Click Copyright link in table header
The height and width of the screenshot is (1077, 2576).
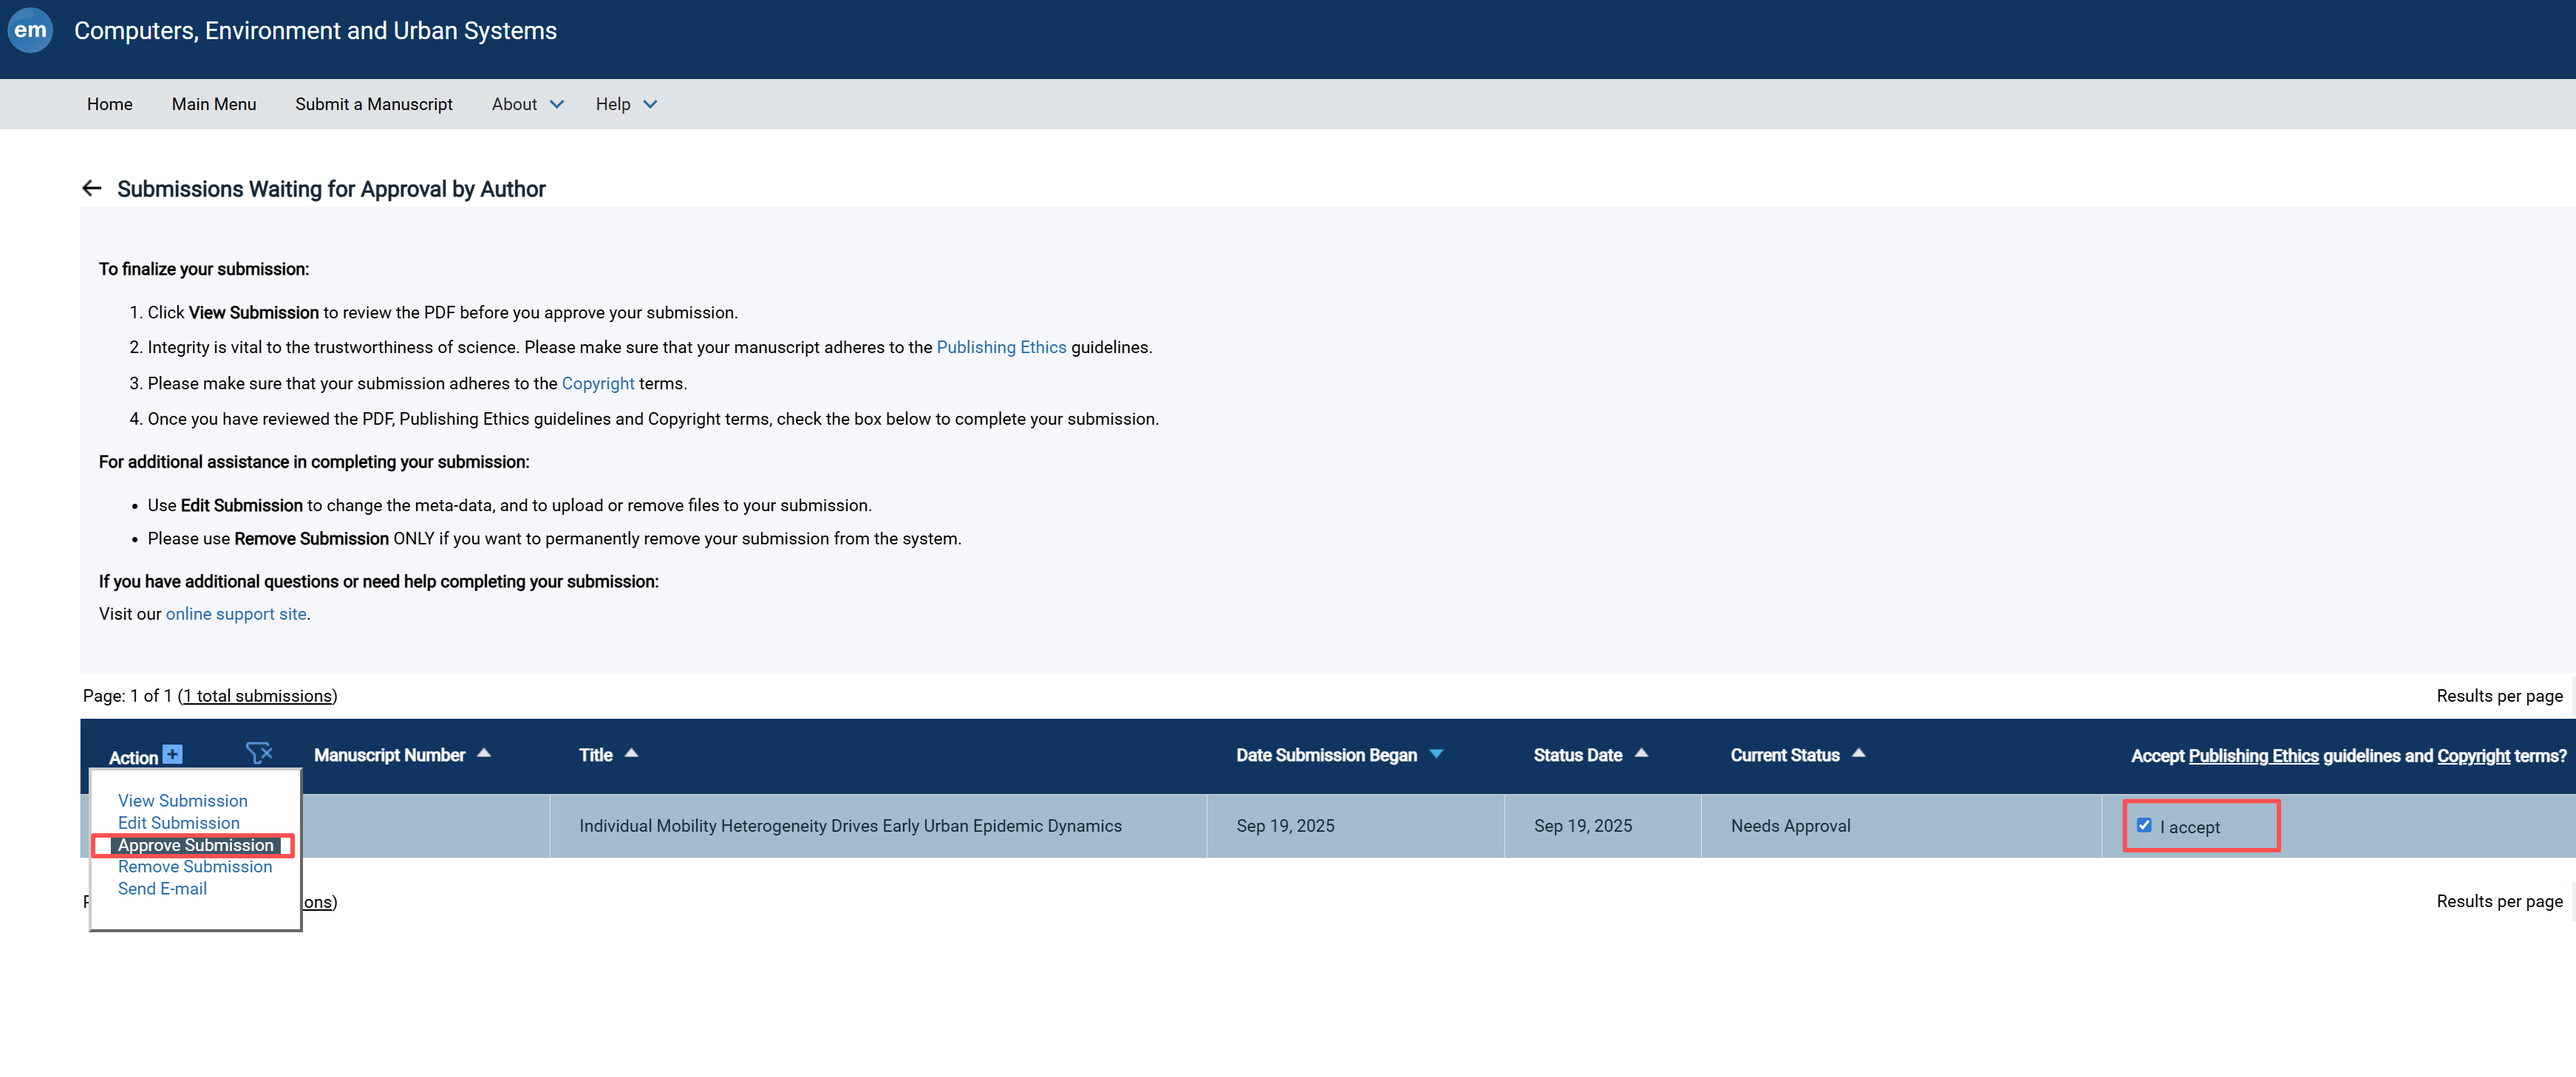coord(2472,755)
